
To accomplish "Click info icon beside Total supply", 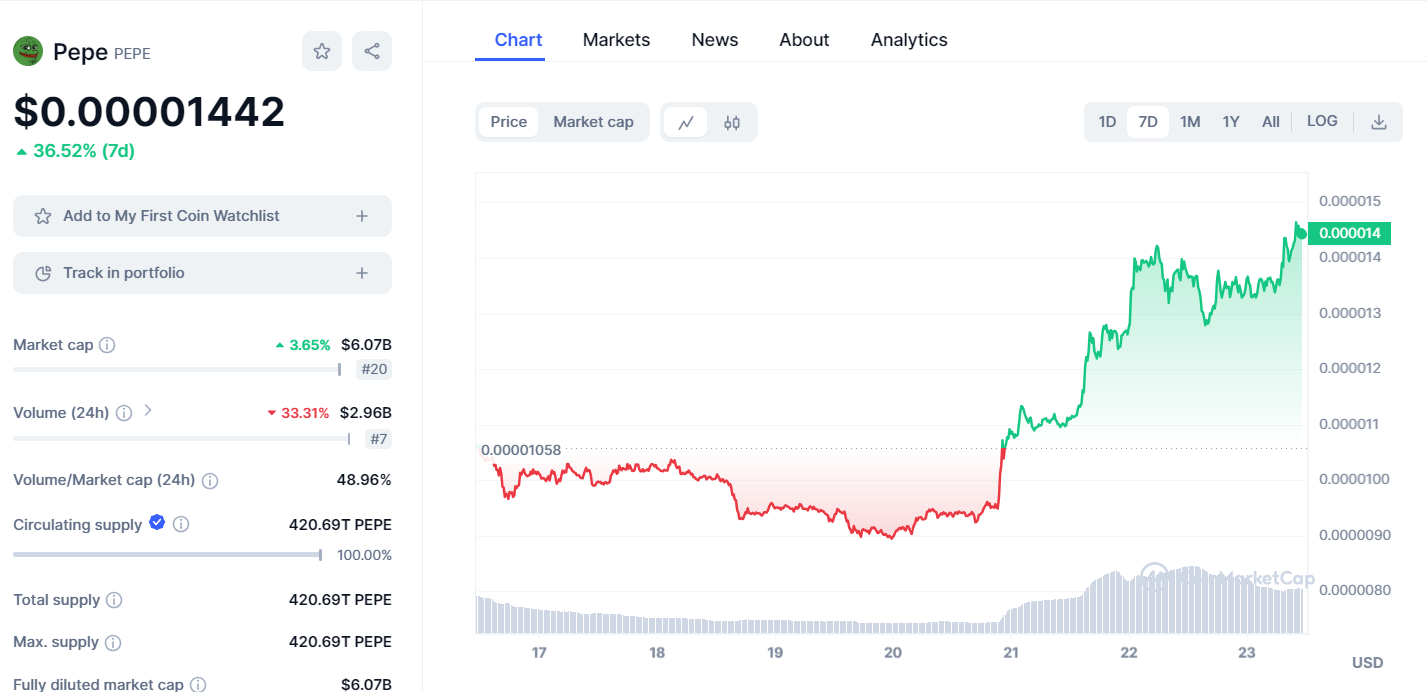I will pyautogui.click(x=114, y=600).
